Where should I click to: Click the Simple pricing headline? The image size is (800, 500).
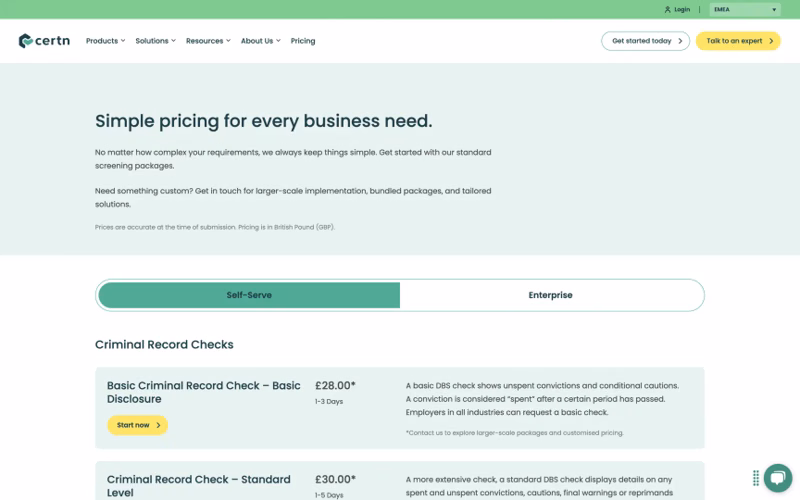pos(263,121)
